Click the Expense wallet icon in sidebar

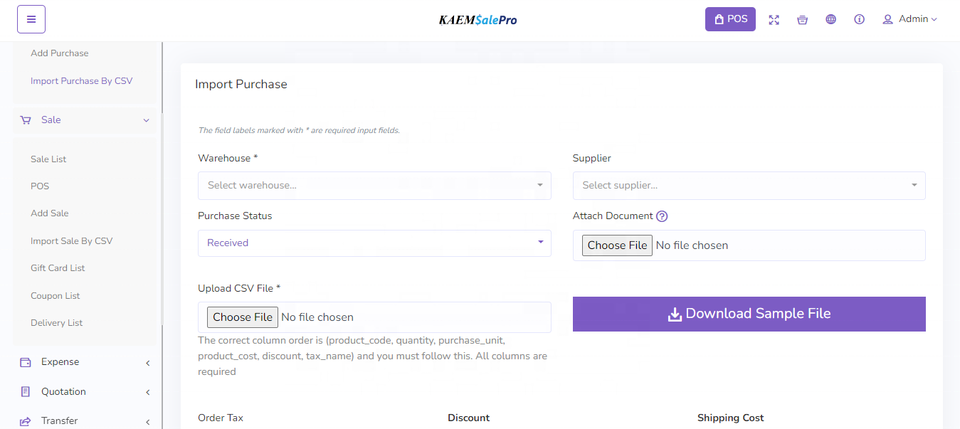(x=26, y=362)
